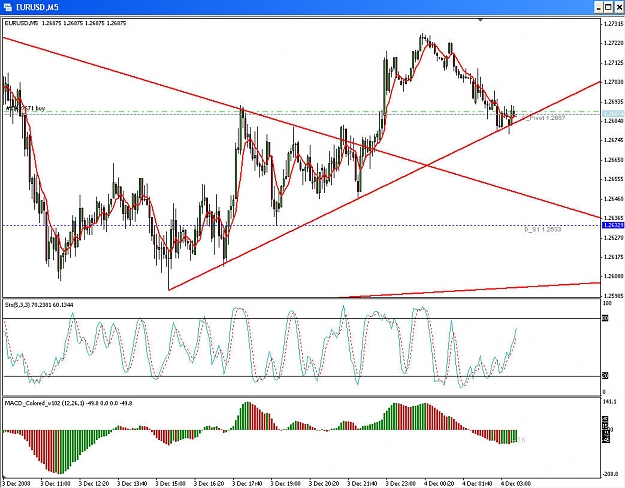Click the 1.26555 price axis label
The width and height of the screenshot is (625, 488).
coord(613,179)
